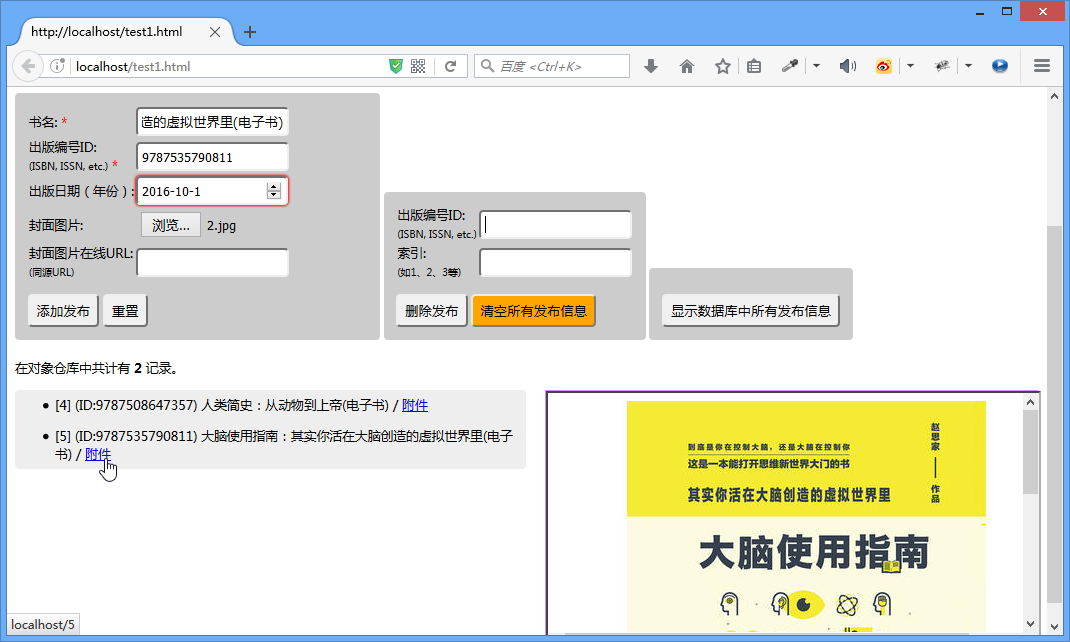The image size is (1070, 642).
Task: Open 附件 link for record [4]
Action: coord(415,405)
